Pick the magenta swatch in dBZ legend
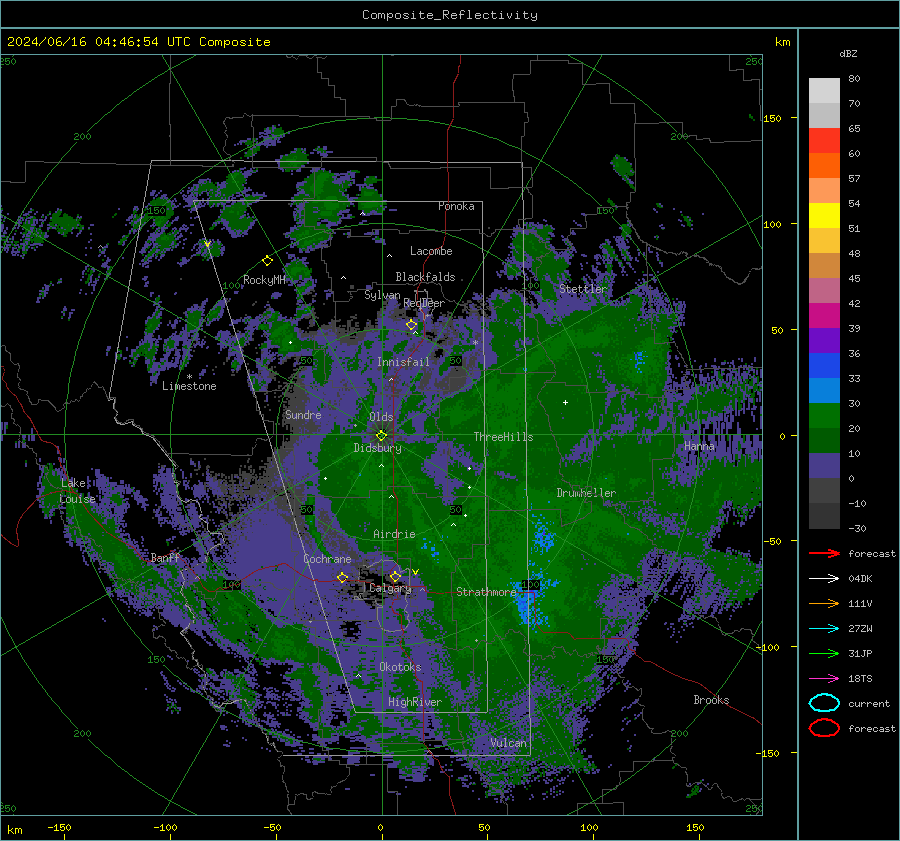The width and height of the screenshot is (900, 841). coord(824,316)
